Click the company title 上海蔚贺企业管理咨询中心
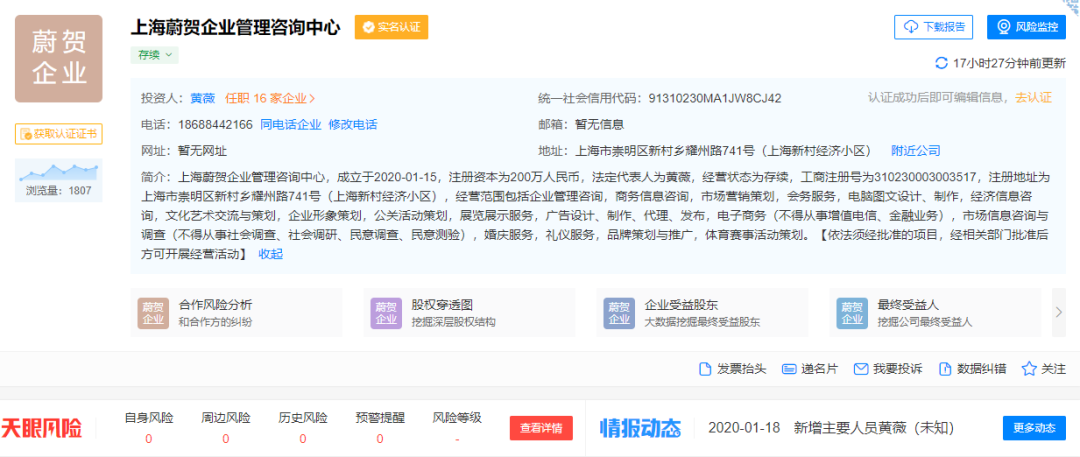Viewport: 1080px width, 457px height. coord(236,28)
